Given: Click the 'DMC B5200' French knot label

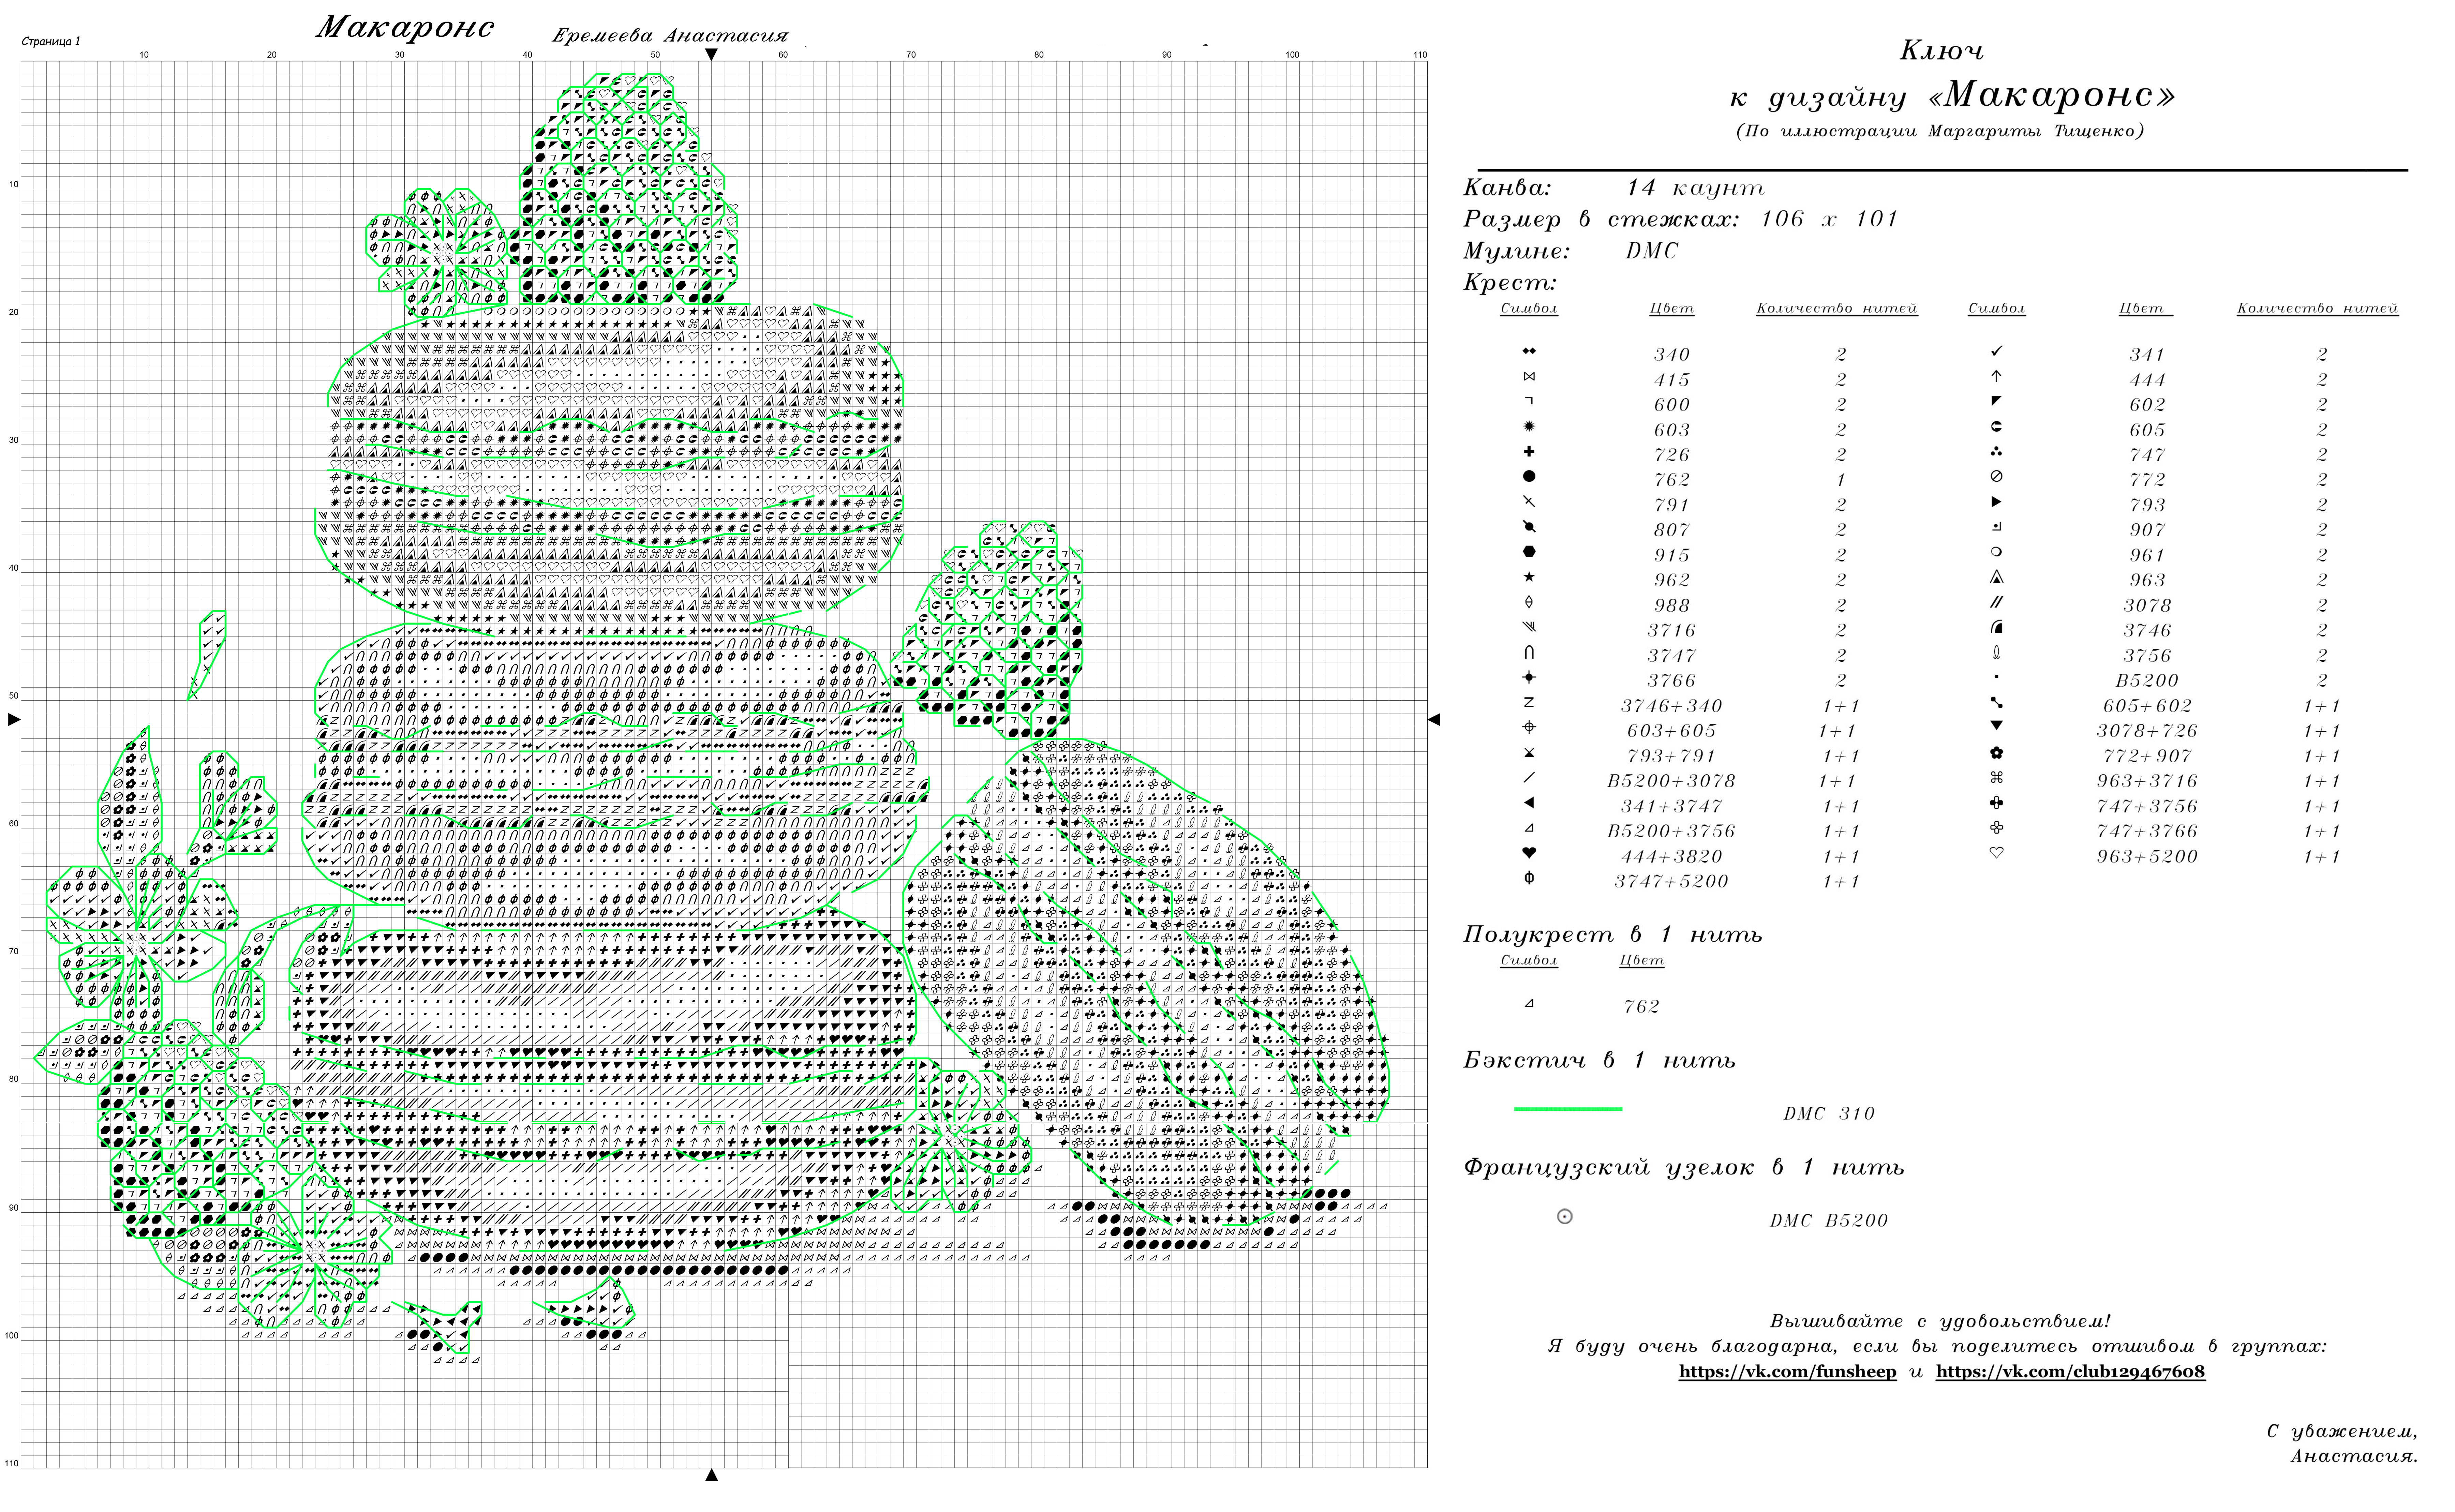Looking at the screenshot, I should pos(1829,1221).
